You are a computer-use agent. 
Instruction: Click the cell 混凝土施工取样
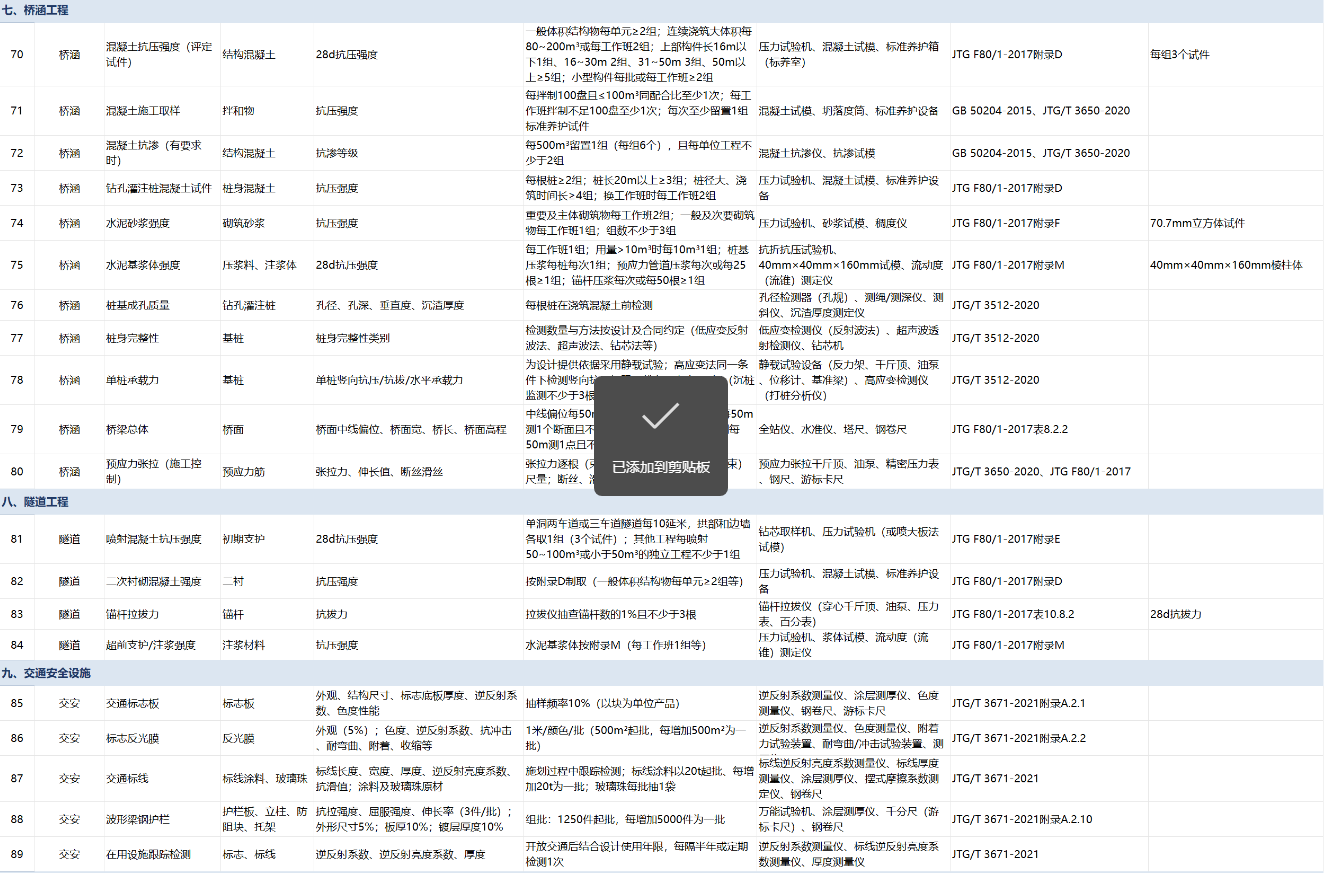143,111
